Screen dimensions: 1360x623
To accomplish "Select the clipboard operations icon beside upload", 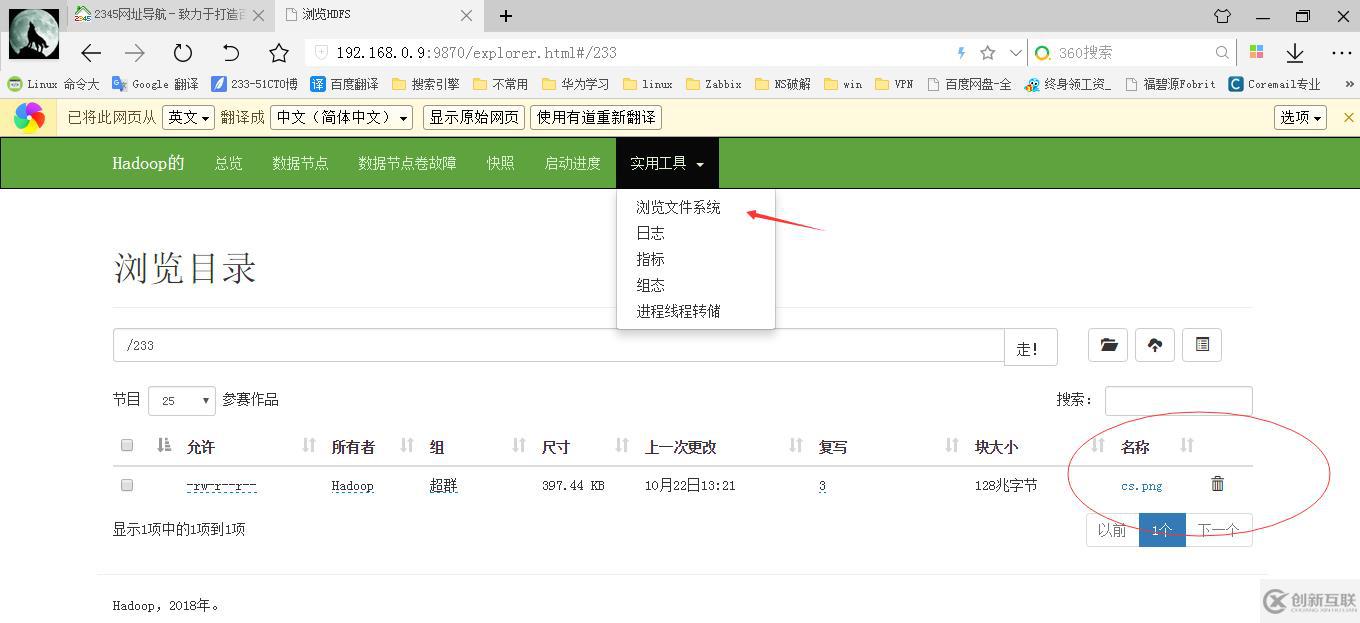I will [1201, 345].
